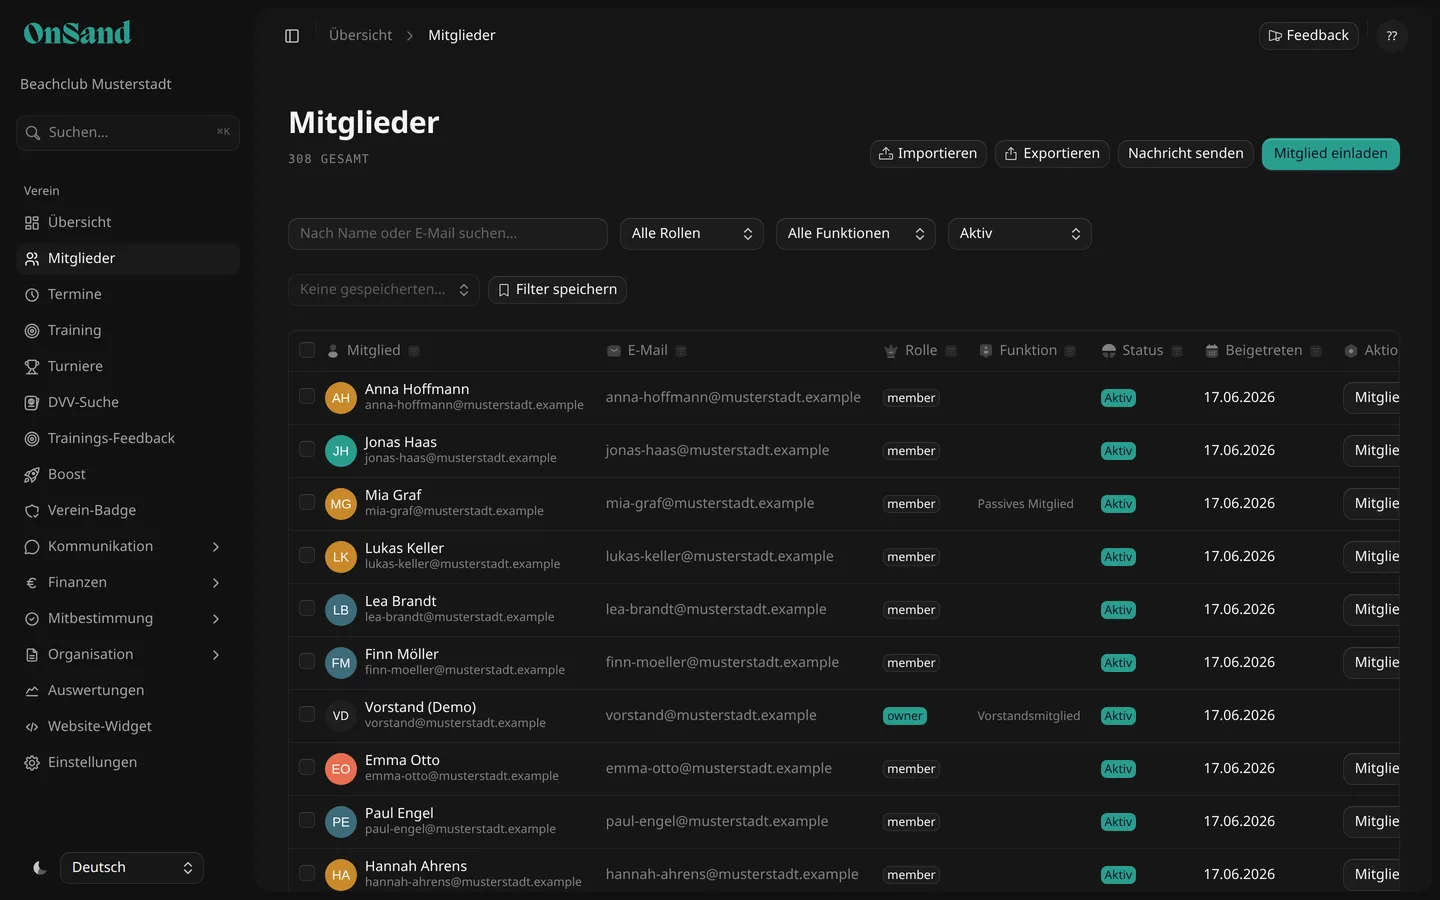Click the Mitglied einladen button
1440x900 pixels.
[1331, 154]
